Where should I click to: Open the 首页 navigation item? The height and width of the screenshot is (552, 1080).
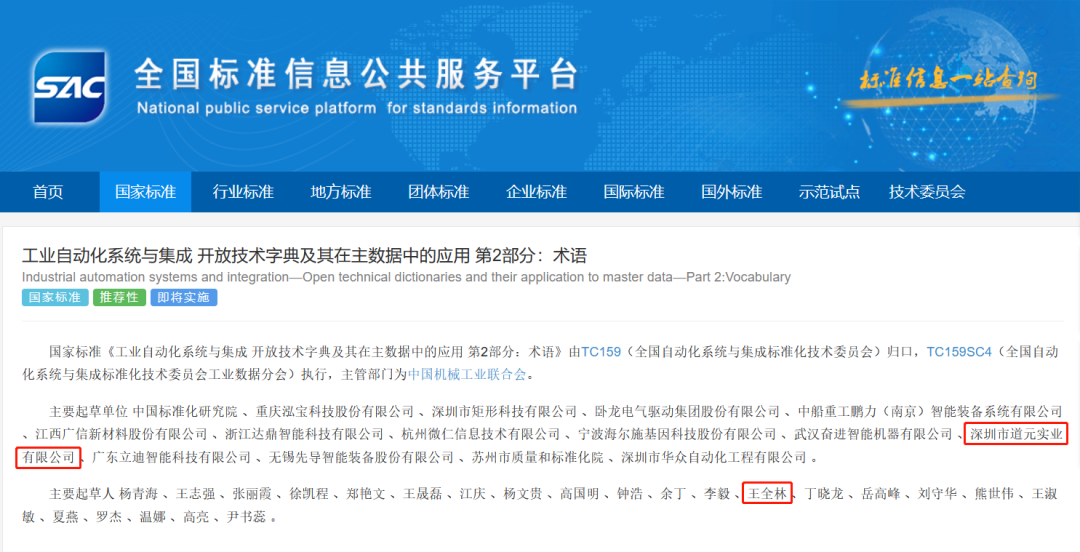(48, 192)
